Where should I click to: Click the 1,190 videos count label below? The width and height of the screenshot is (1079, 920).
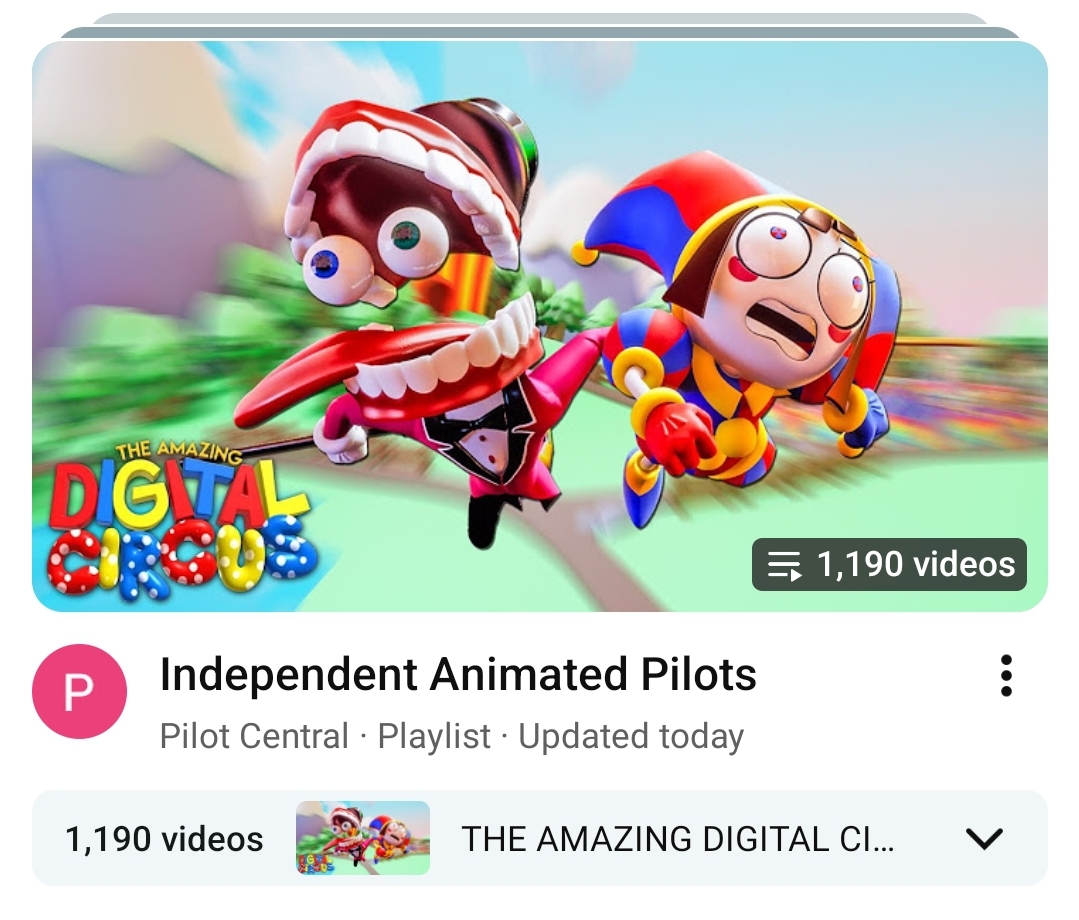tap(164, 839)
